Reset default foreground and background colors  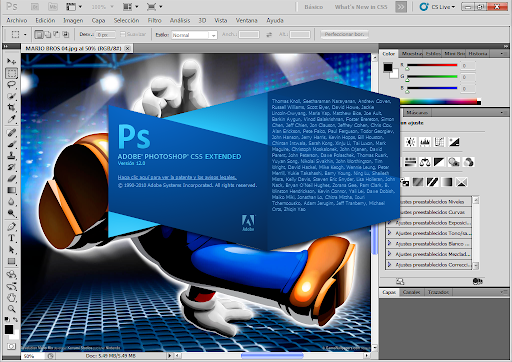click(7, 319)
